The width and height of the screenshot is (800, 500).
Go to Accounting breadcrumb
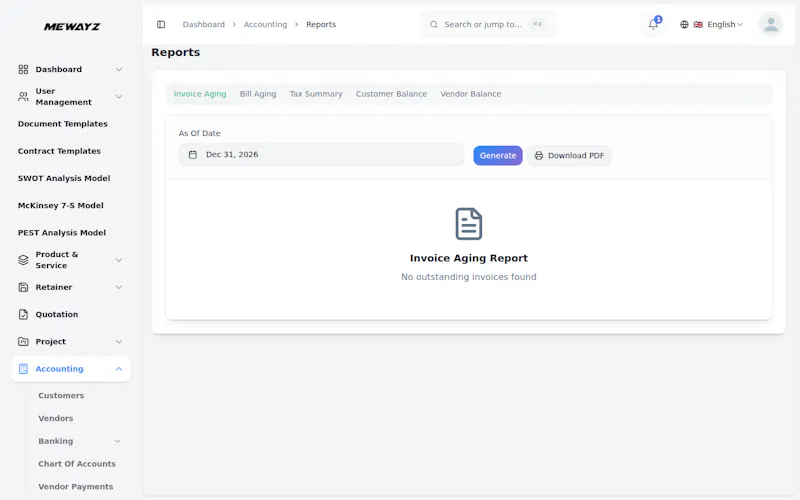point(265,24)
